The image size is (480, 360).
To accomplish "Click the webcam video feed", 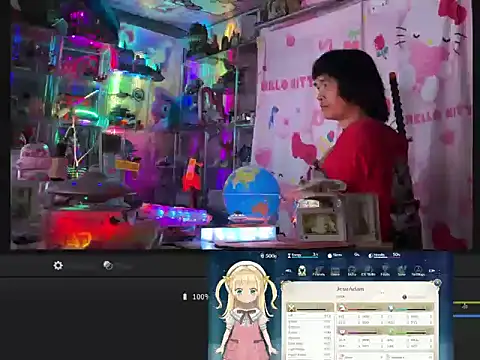I will click(x=241, y=124).
